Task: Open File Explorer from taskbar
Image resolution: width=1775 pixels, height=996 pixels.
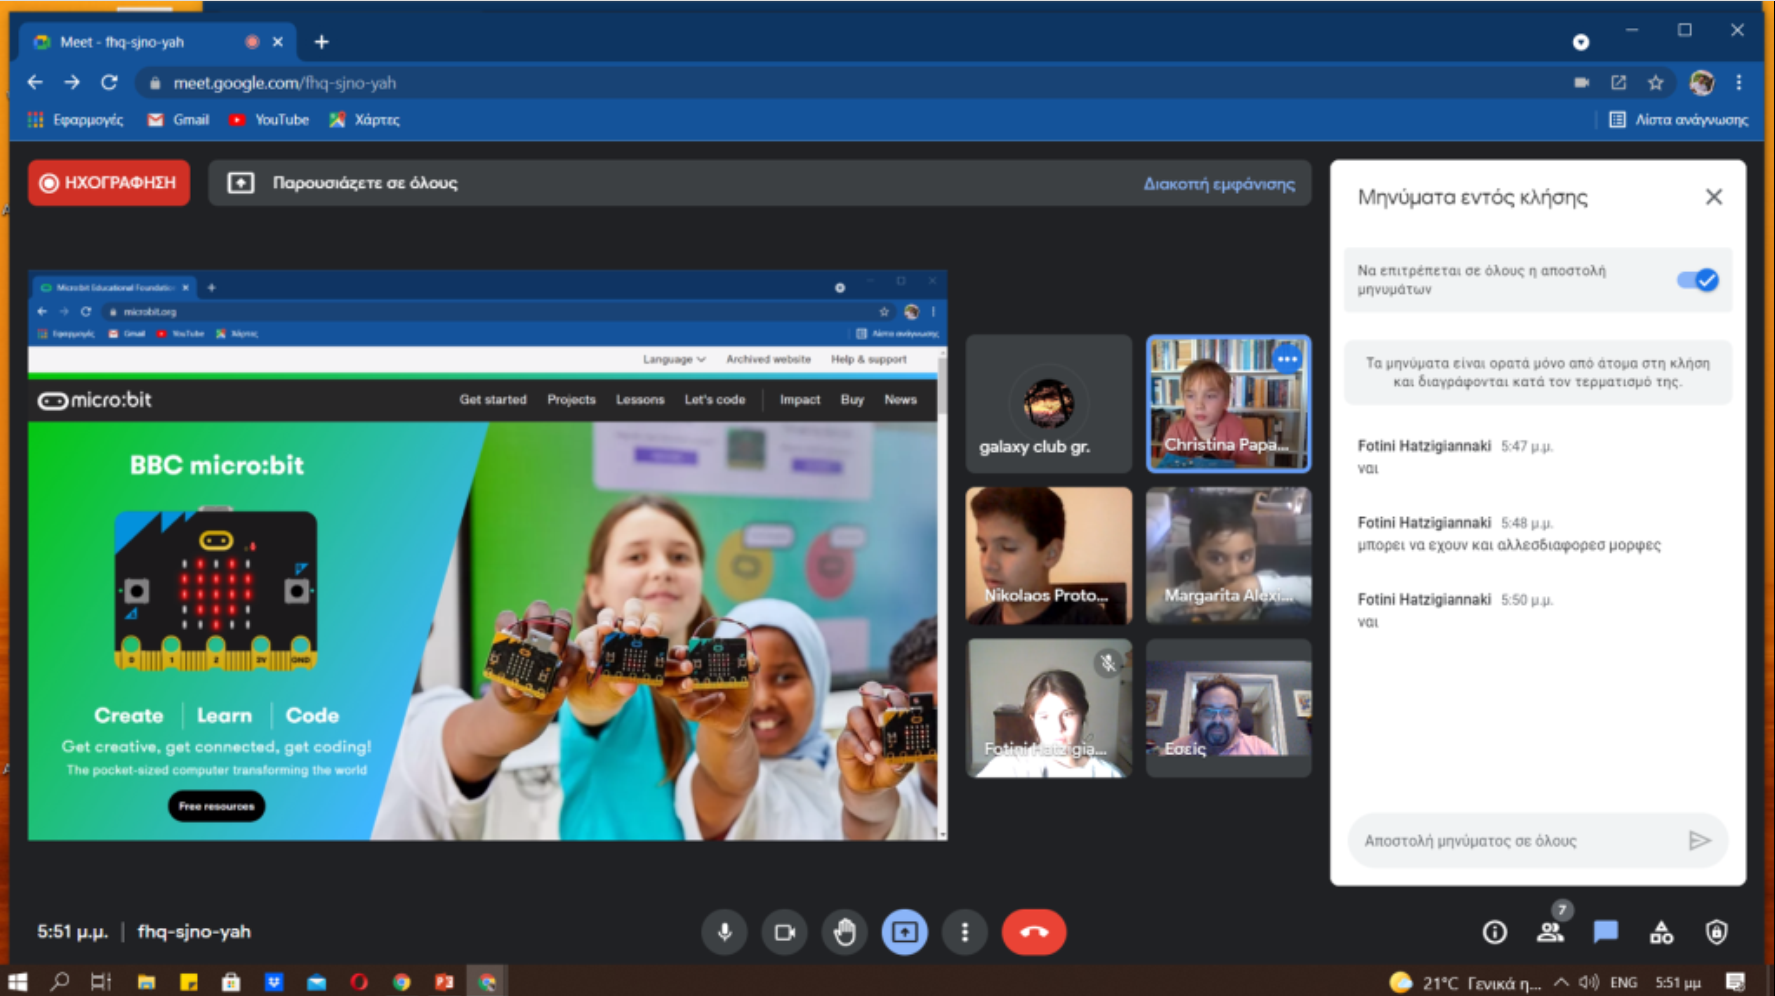Action: tap(146, 982)
